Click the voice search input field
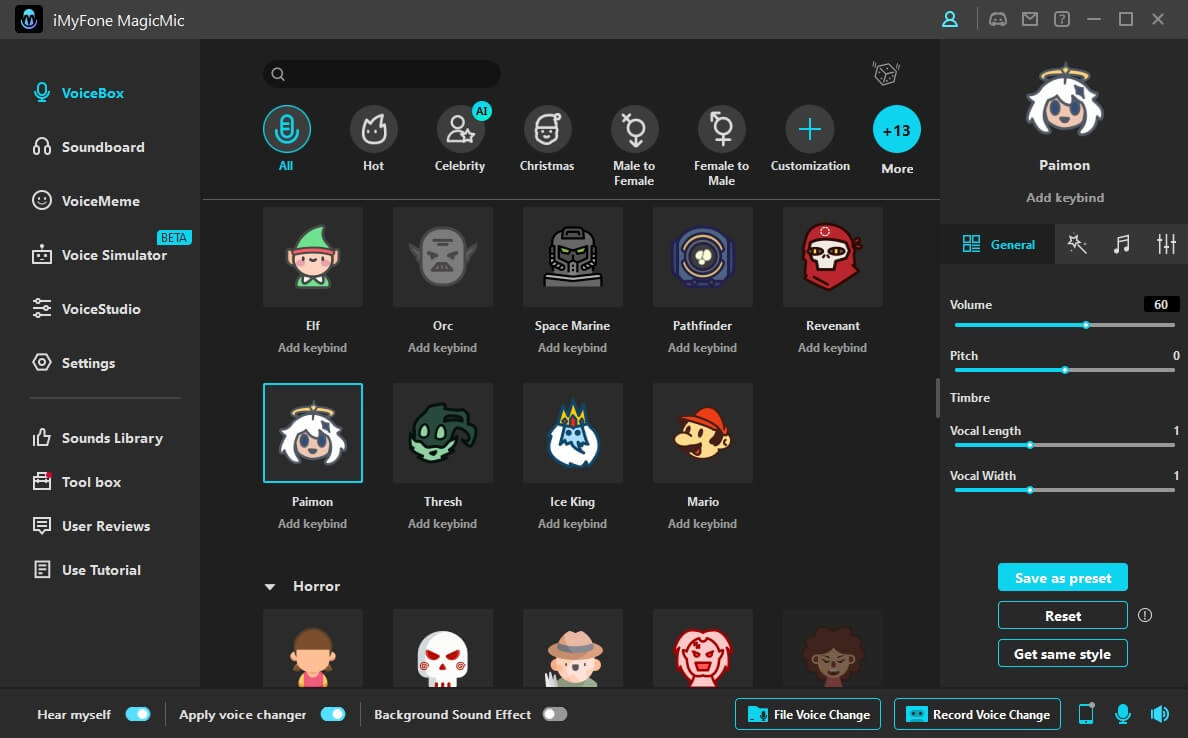Screen dimensions: 1188x738 pyautogui.click(x=382, y=73)
